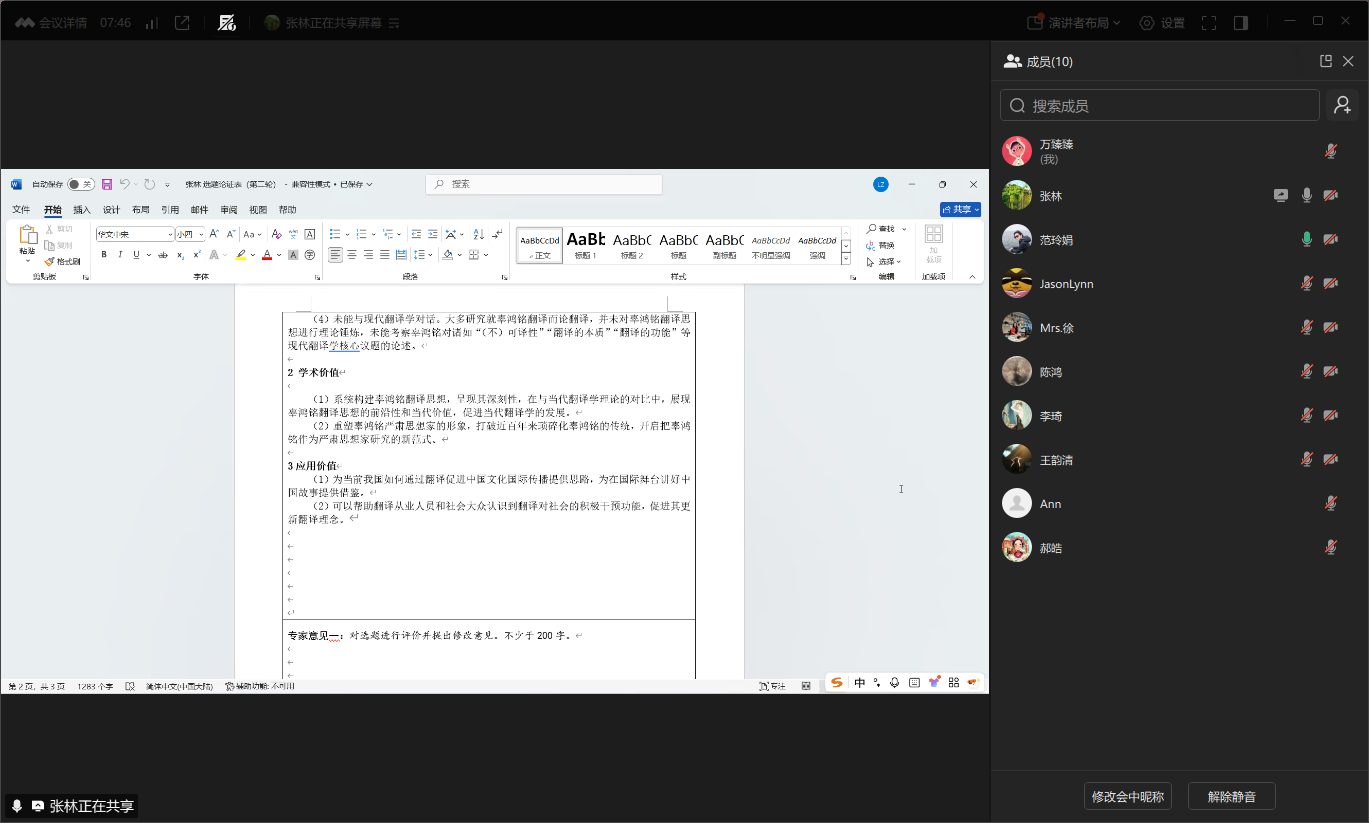Click 张林's screen sharing icon
Viewport: 1369px width, 823px height.
[1281, 196]
